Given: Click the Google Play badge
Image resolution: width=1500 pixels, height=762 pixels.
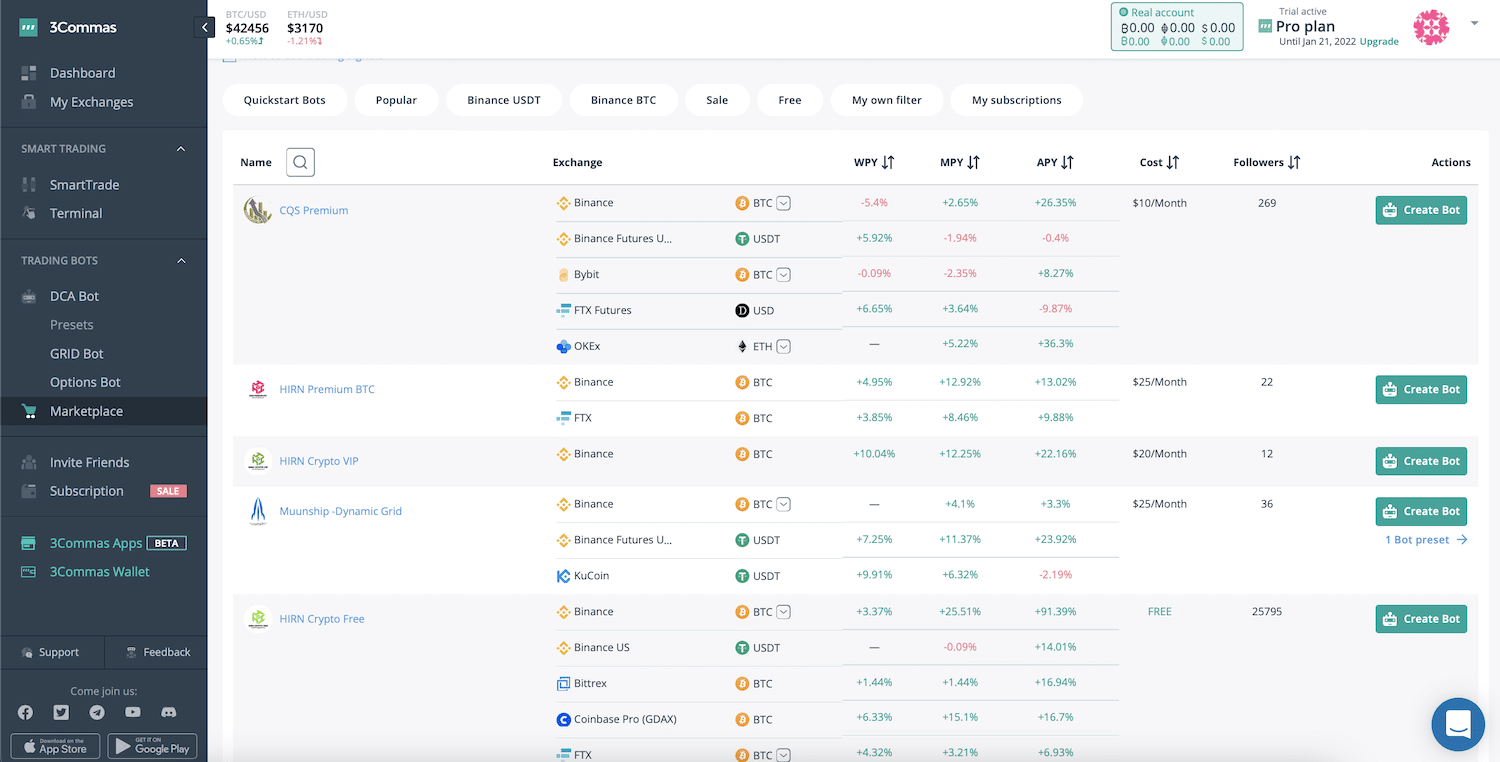Looking at the screenshot, I should click(x=152, y=746).
